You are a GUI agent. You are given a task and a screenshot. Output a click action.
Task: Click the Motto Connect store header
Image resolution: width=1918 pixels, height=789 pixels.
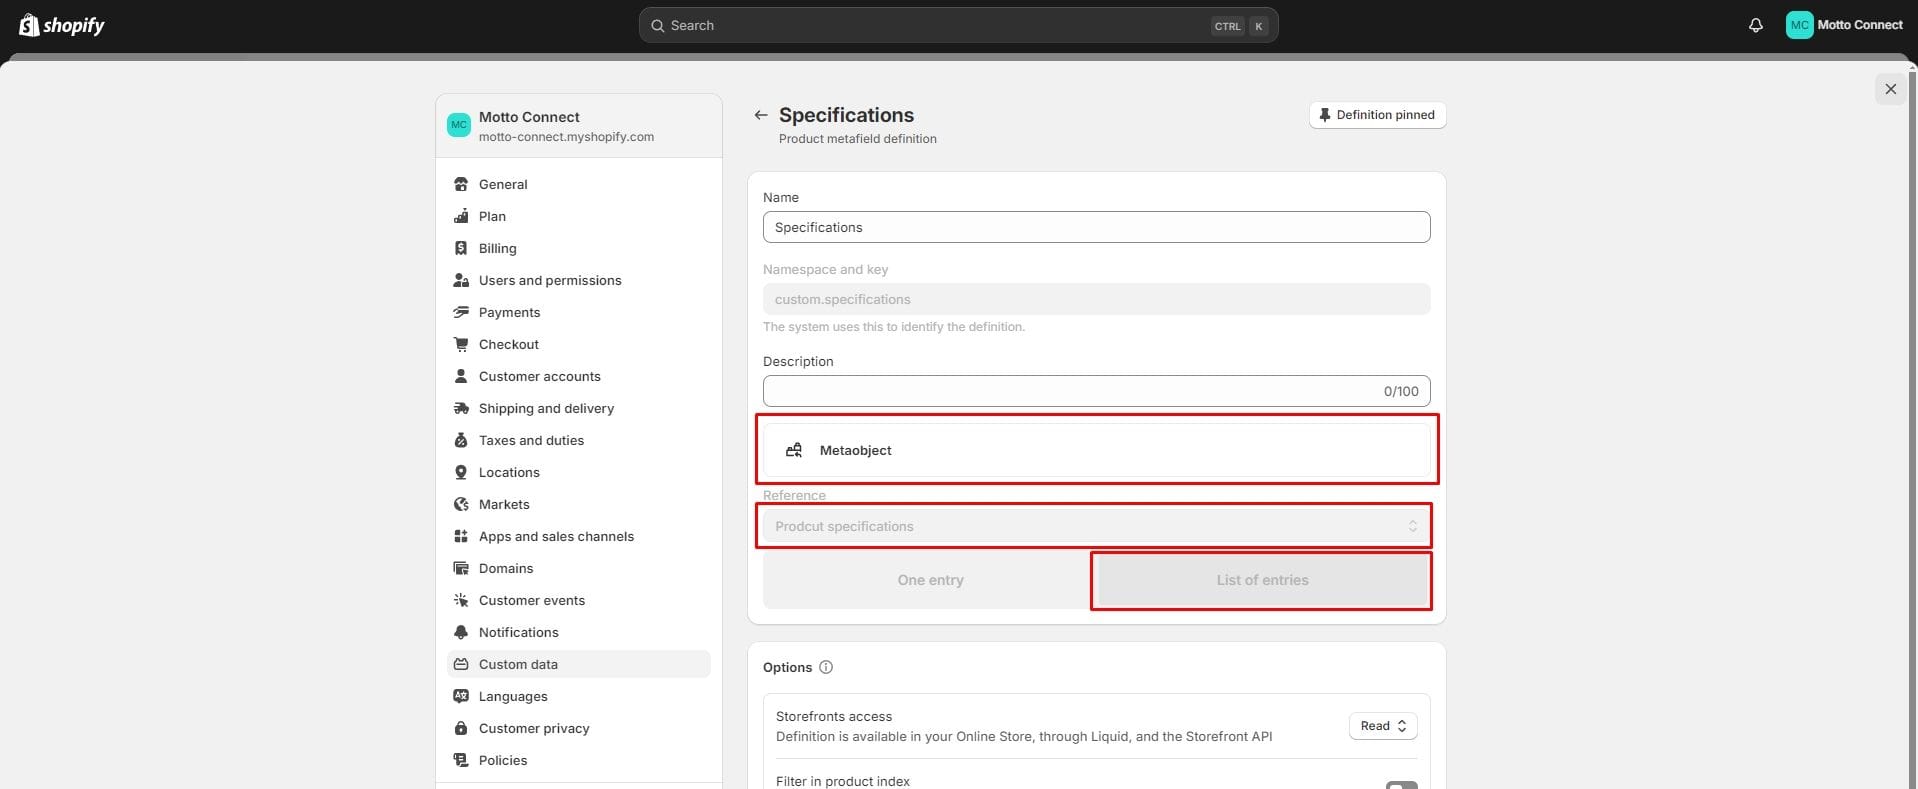pos(579,126)
